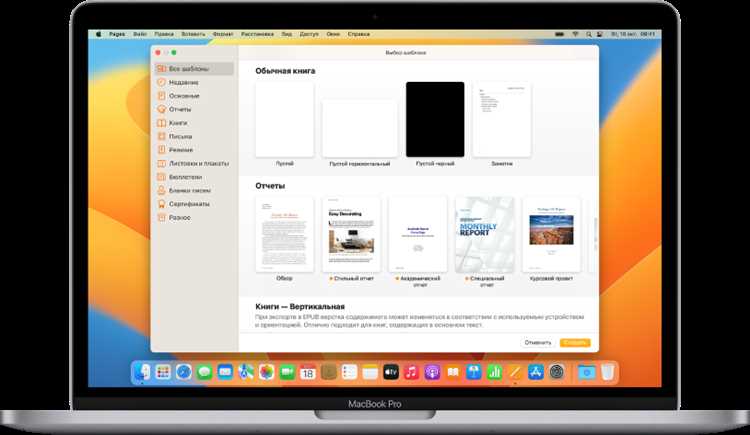
Task: Select Сертификаты category in sidebar
Action: click(x=194, y=204)
